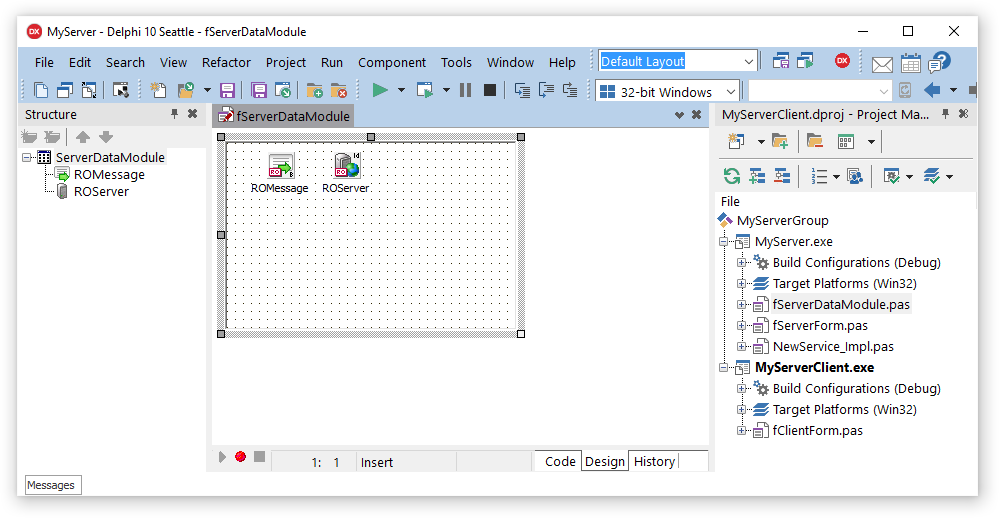Collapse the MyServer.exe project node

(x=724, y=241)
